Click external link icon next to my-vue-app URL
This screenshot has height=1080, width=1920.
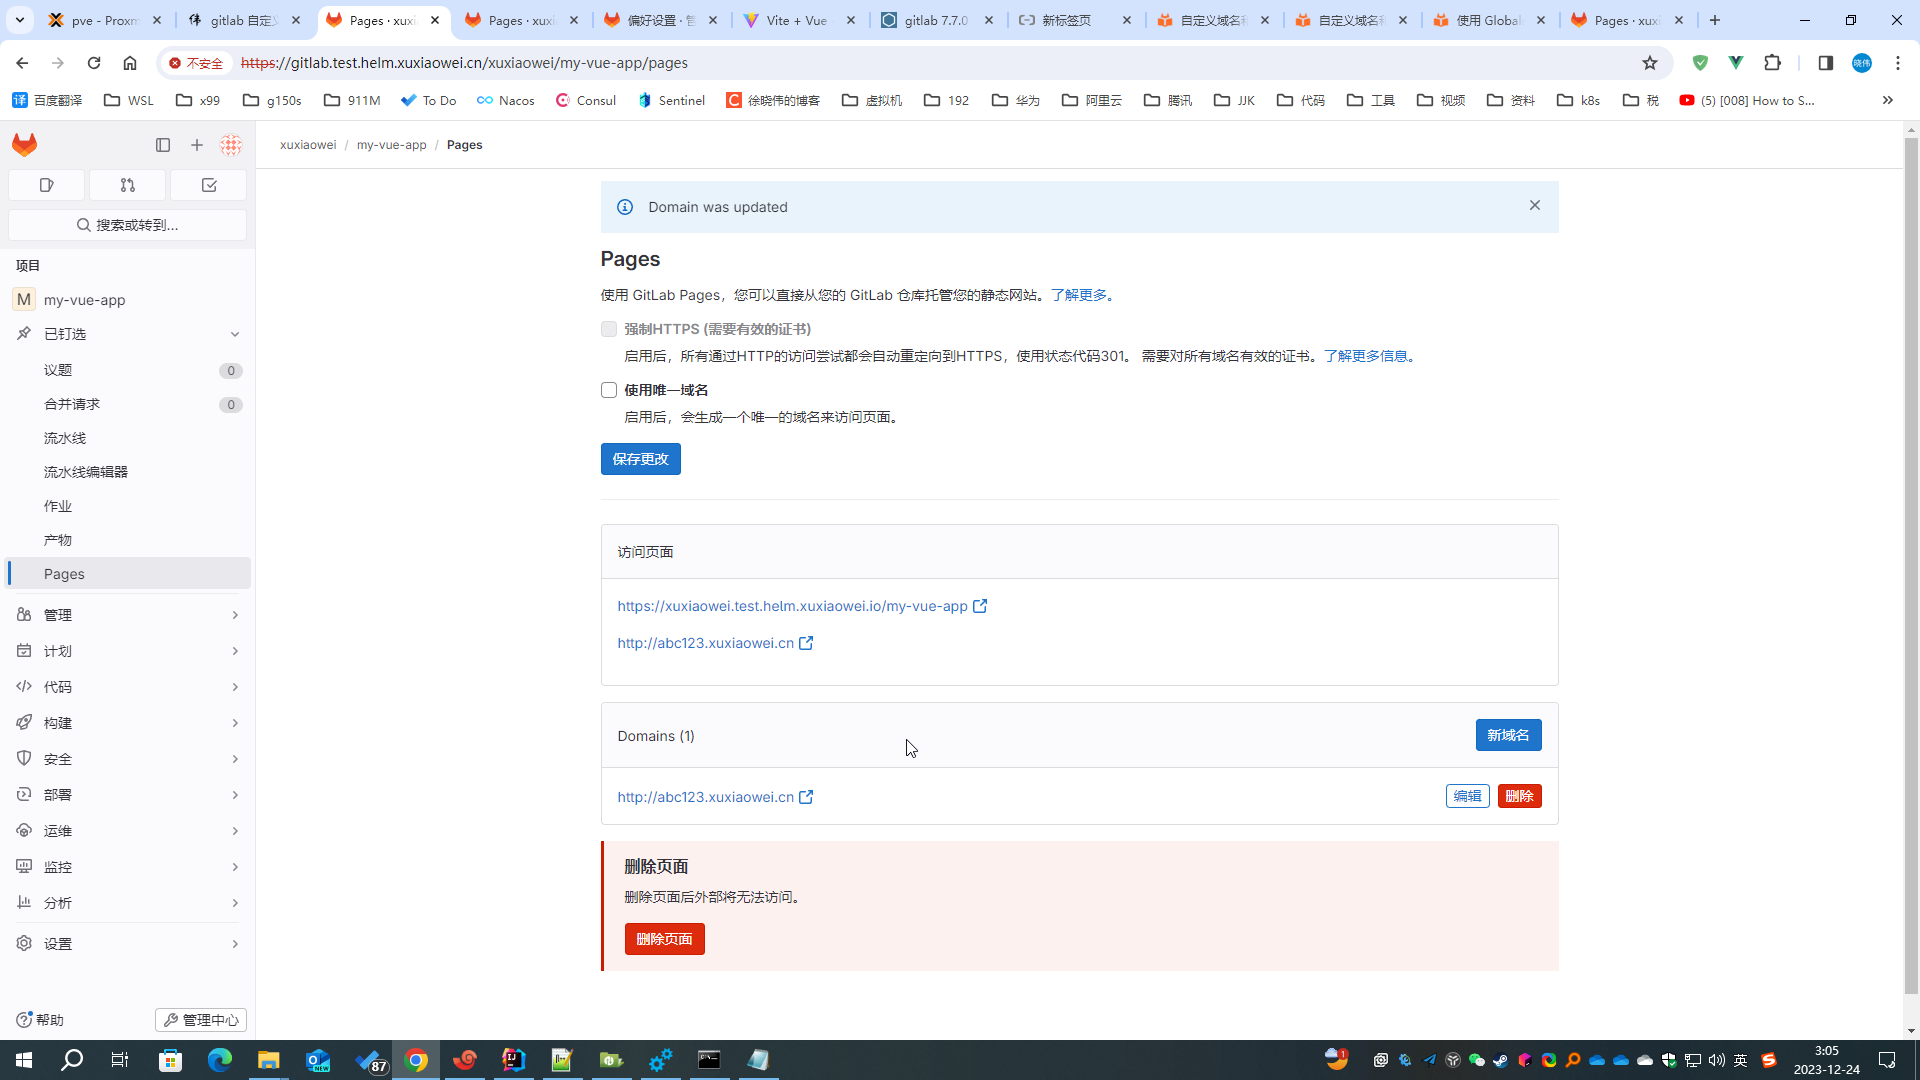980,606
